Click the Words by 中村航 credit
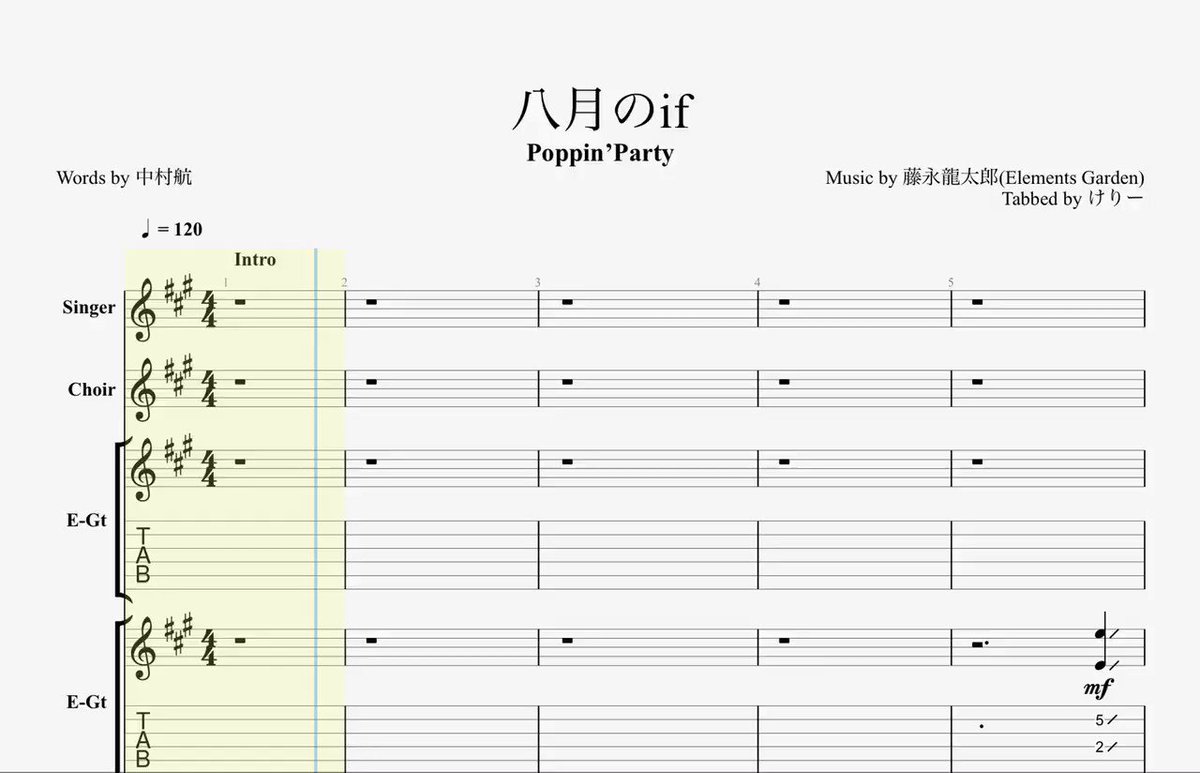This screenshot has height=773, width=1200. point(124,178)
